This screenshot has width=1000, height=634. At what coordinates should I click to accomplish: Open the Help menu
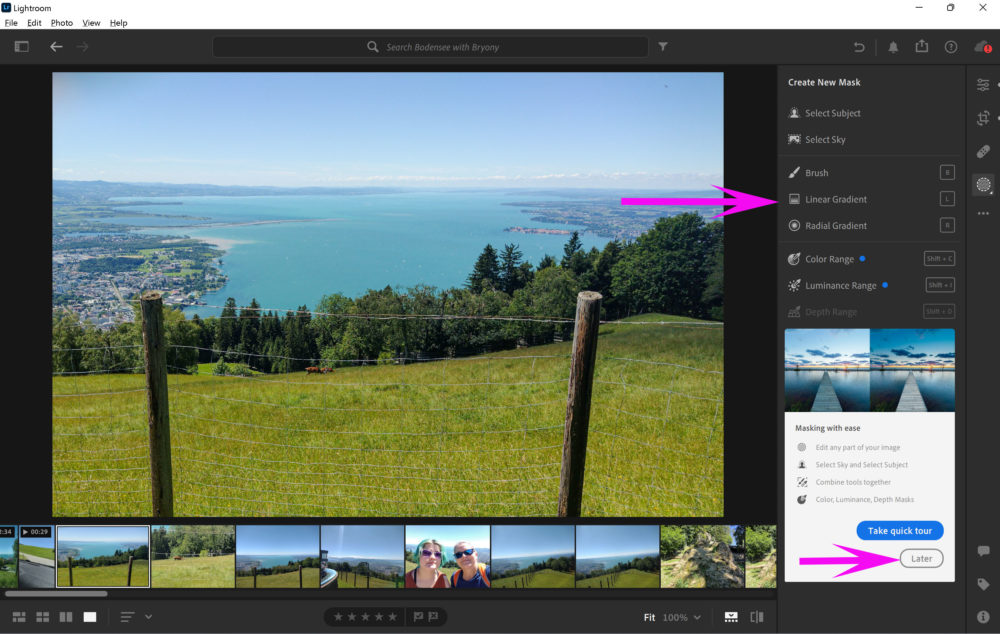coord(119,23)
